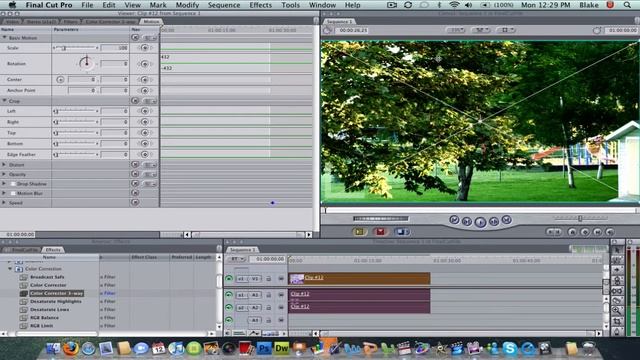Reset Basic Motion parameters with red X

[135, 37]
